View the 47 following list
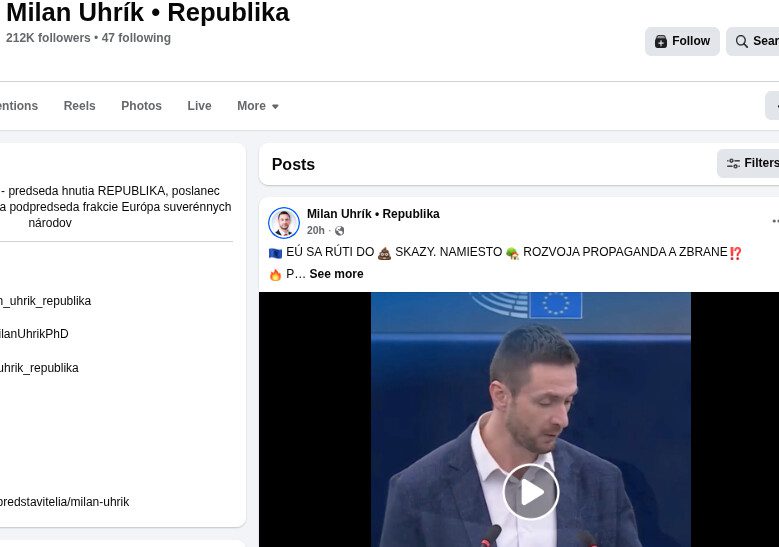The height and width of the screenshot is (547, 779). click(136, 38)
